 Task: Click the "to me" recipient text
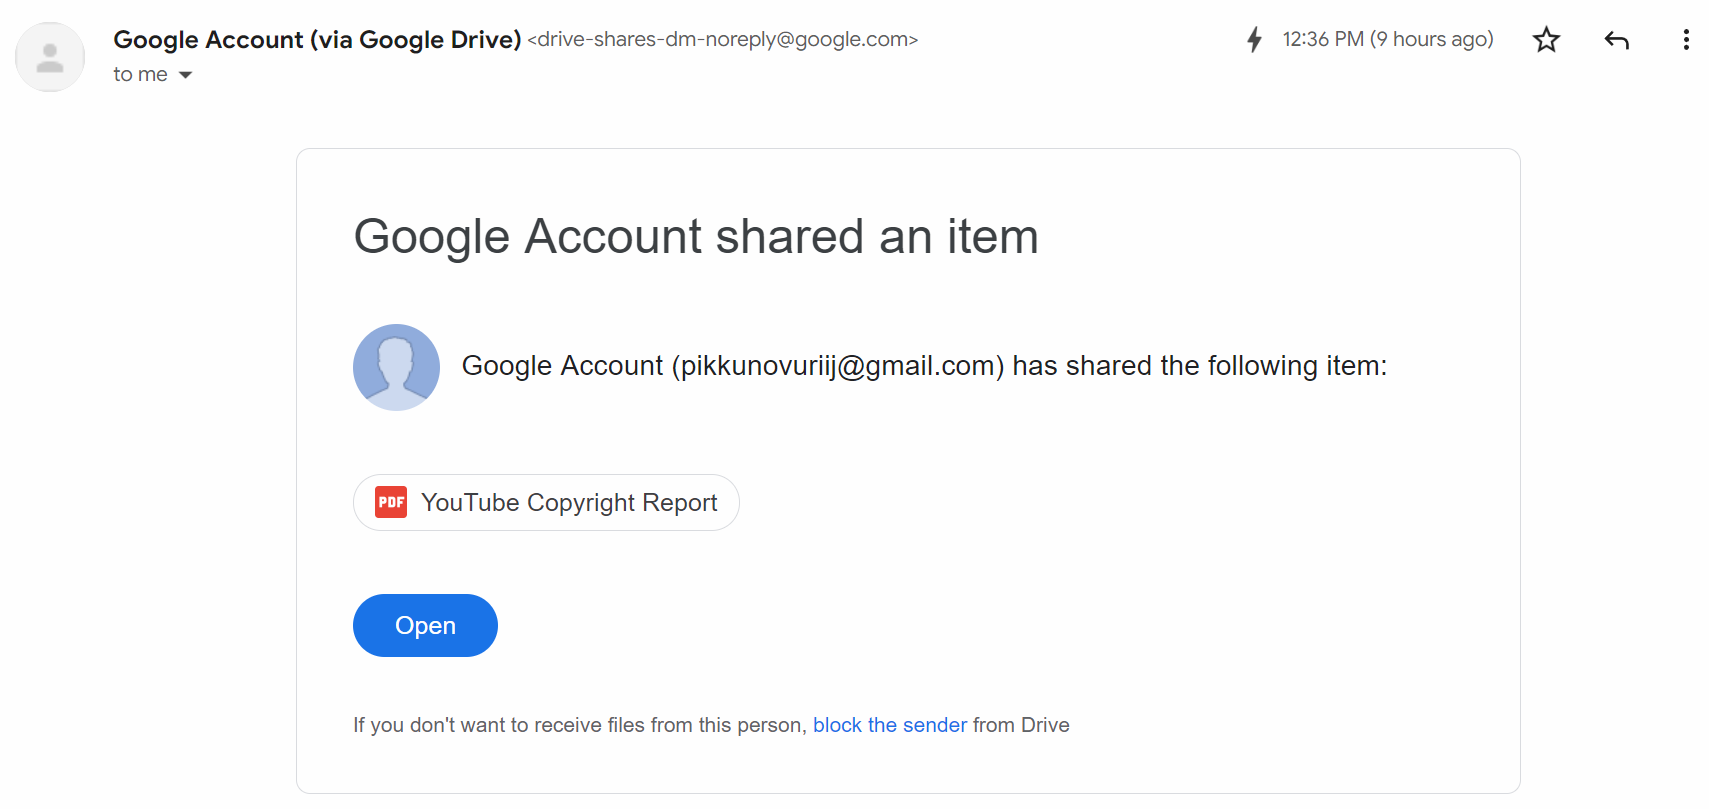140,75
